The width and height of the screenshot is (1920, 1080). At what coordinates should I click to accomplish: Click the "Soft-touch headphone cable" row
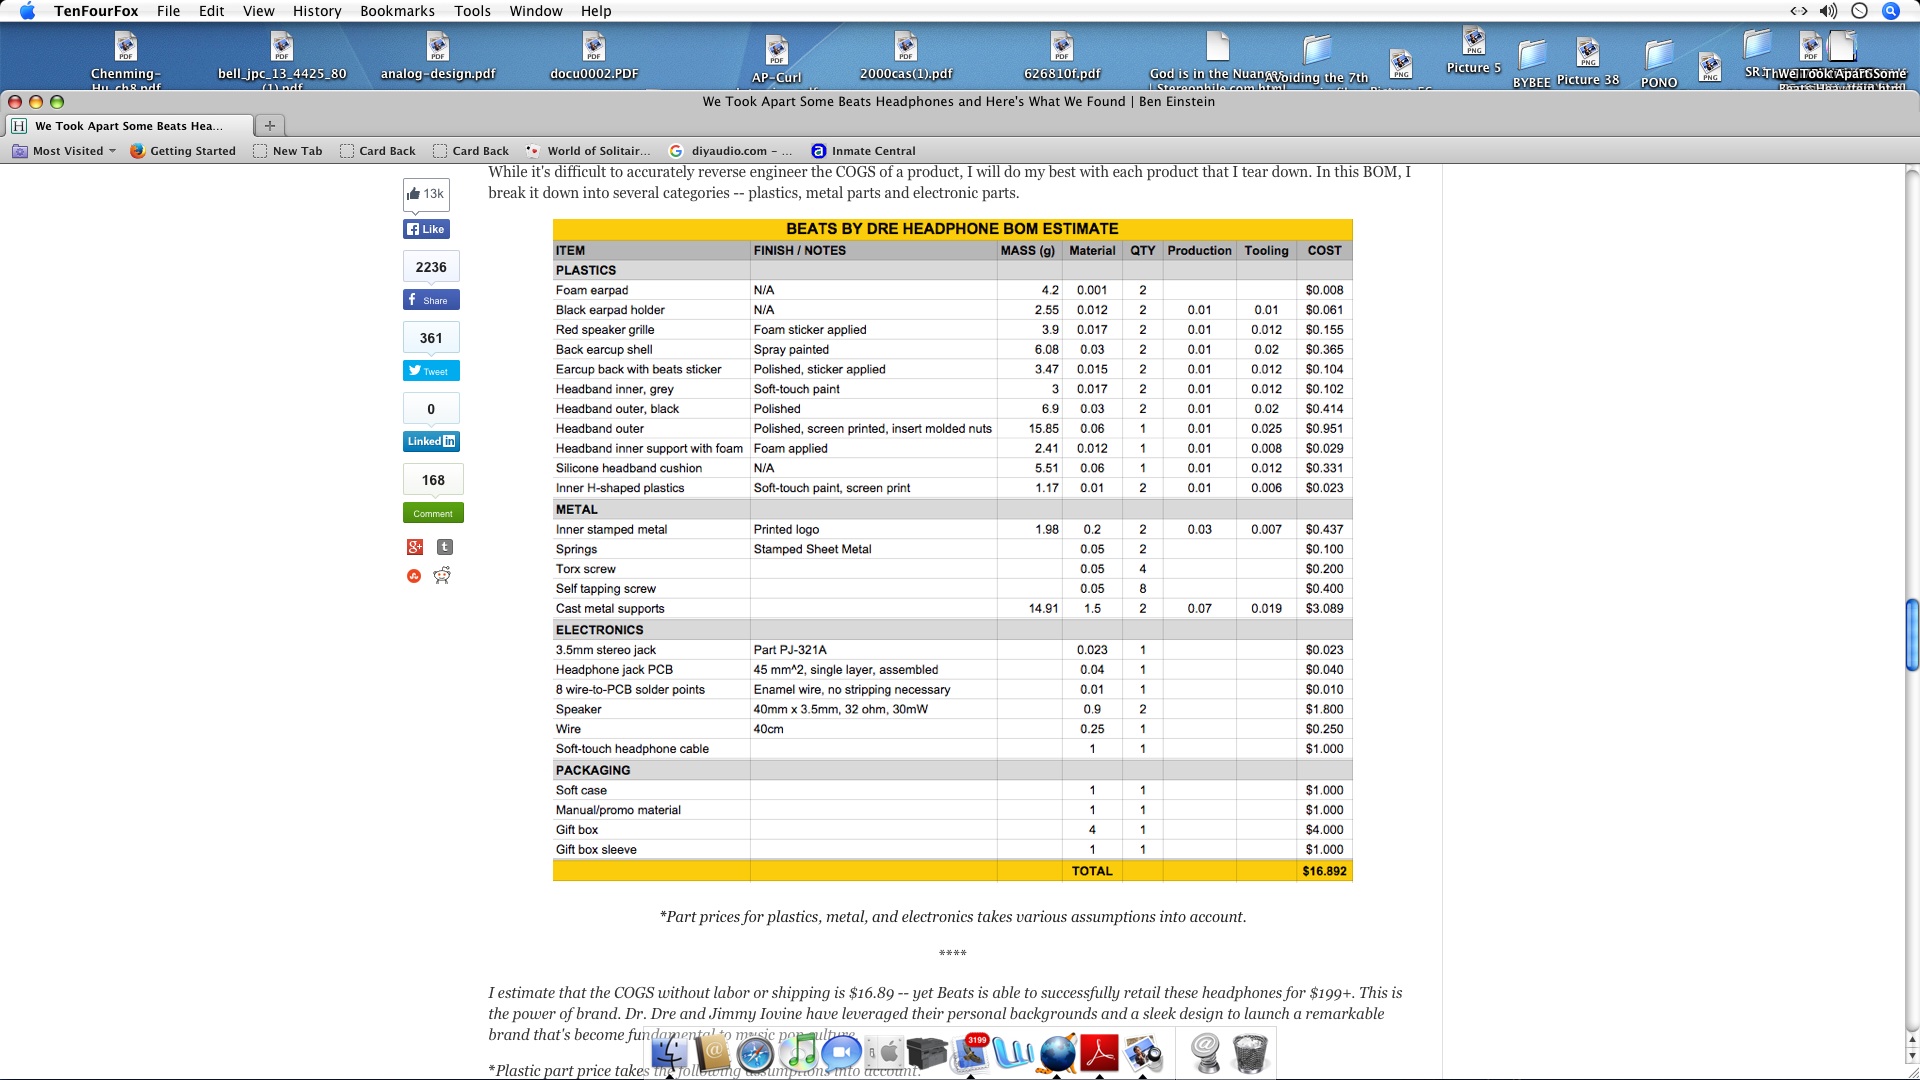952,749
